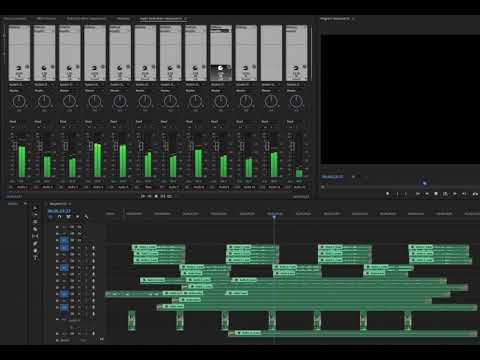Open the Program monitor panel tab
The width and height of the screenshot is (480, 360).
(x=335, y=19)
